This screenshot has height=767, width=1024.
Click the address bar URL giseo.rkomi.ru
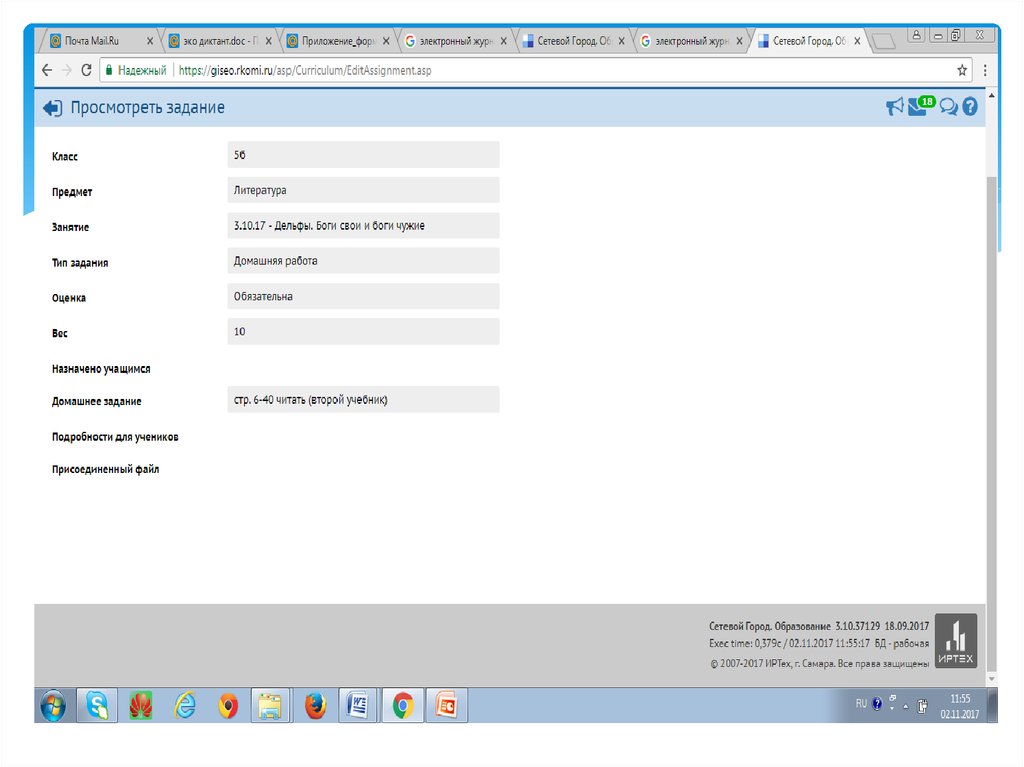[305, 70]
